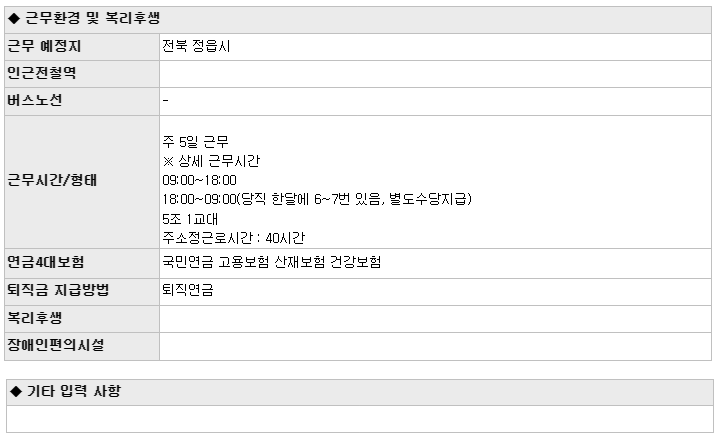Click the dash value in 버스노선 row
719x437 pixels.
(166, 100)
